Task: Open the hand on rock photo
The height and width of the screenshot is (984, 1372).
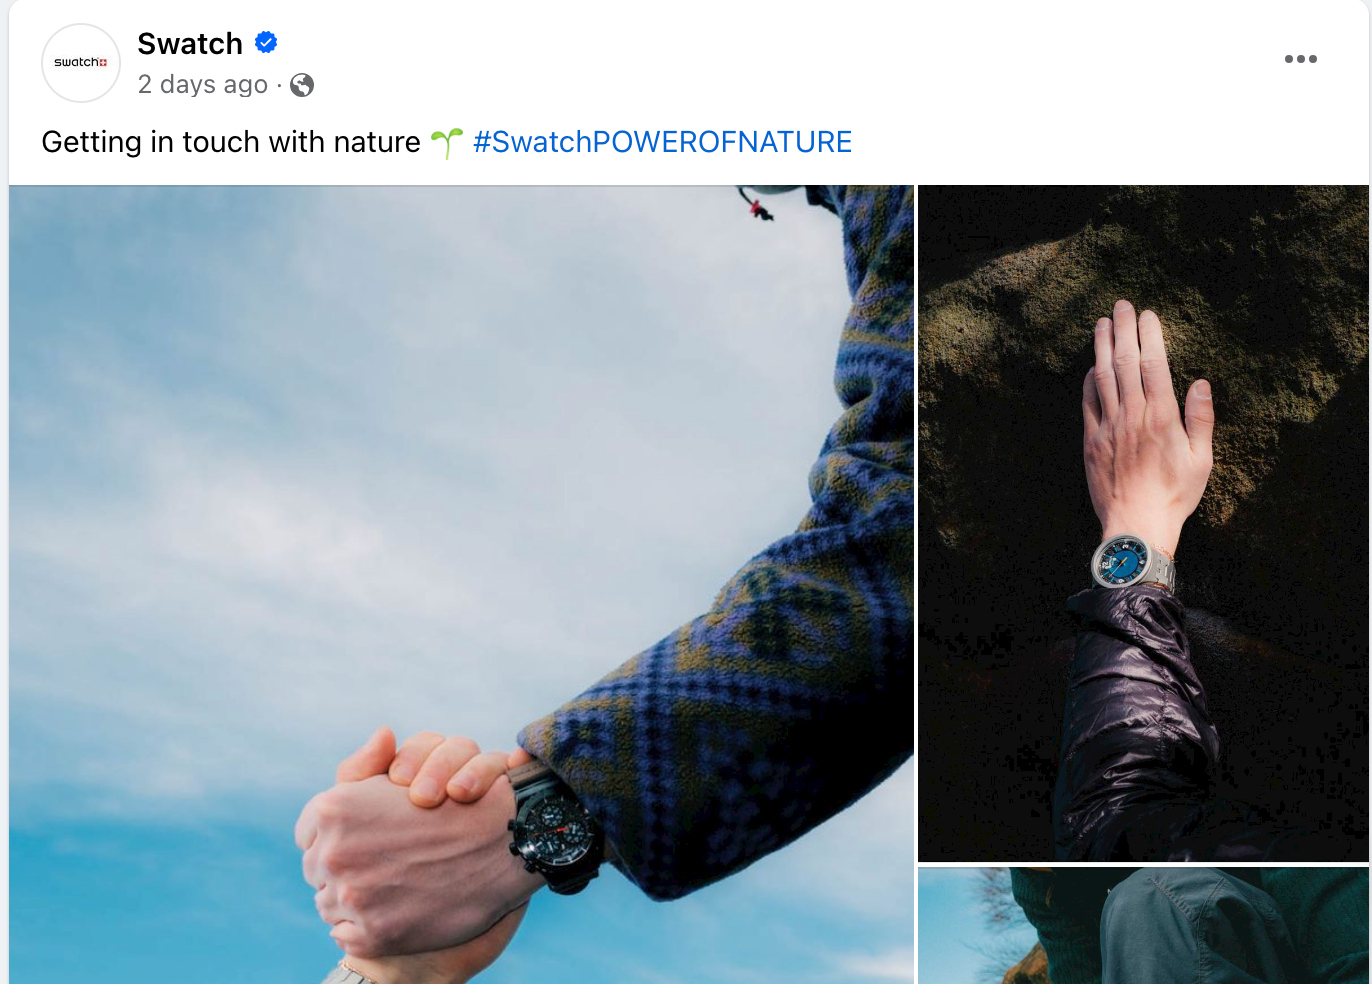Action: 1143,523
